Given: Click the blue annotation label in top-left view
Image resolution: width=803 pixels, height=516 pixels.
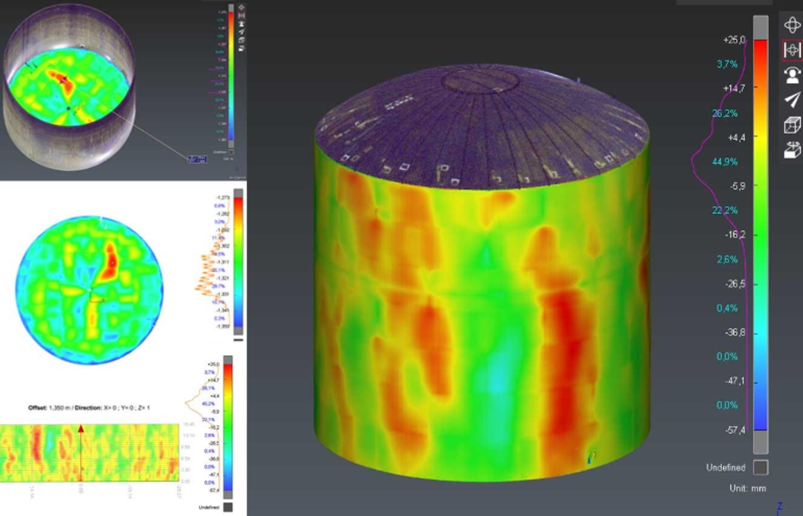Looking at the screenshot, I should (196, 158).
